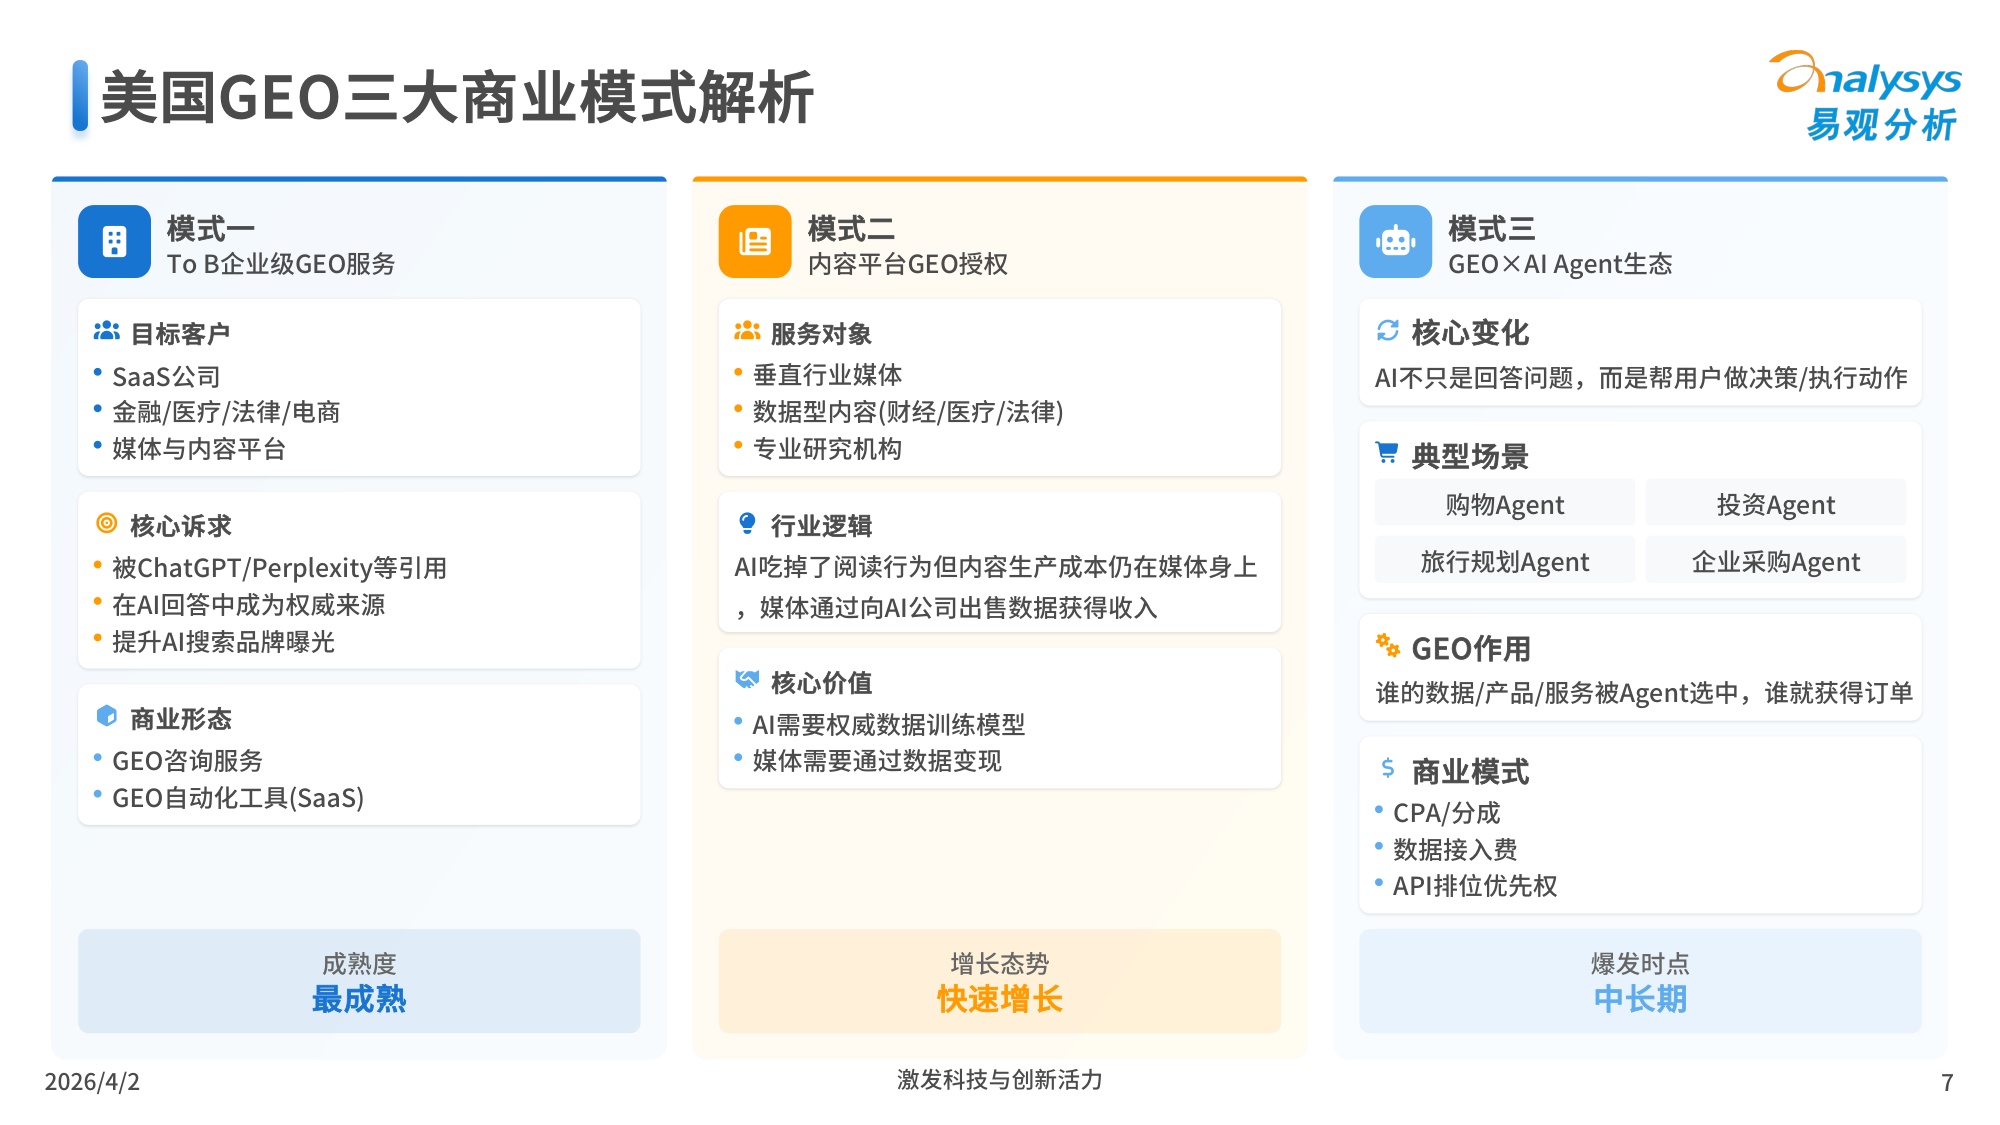Screen dimensions: 2000x1125
Task: Click the 成熟度 最成熟 summary box
Action: [359, 981]
